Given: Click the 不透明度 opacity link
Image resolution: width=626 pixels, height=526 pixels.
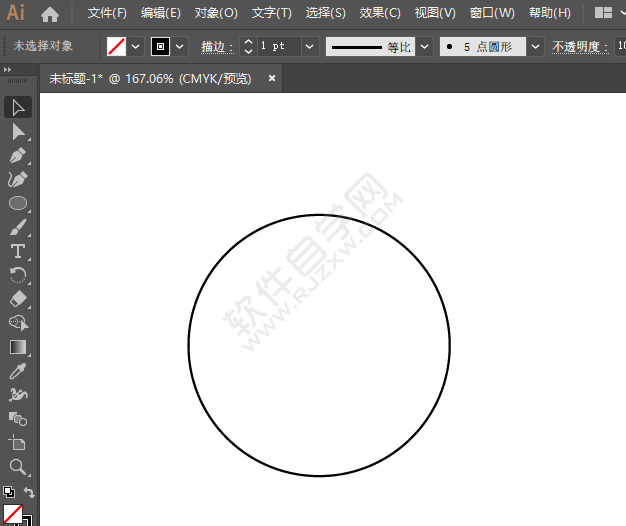Looking at the screenshot, I should pyautogui.click(x=577, y=47).
